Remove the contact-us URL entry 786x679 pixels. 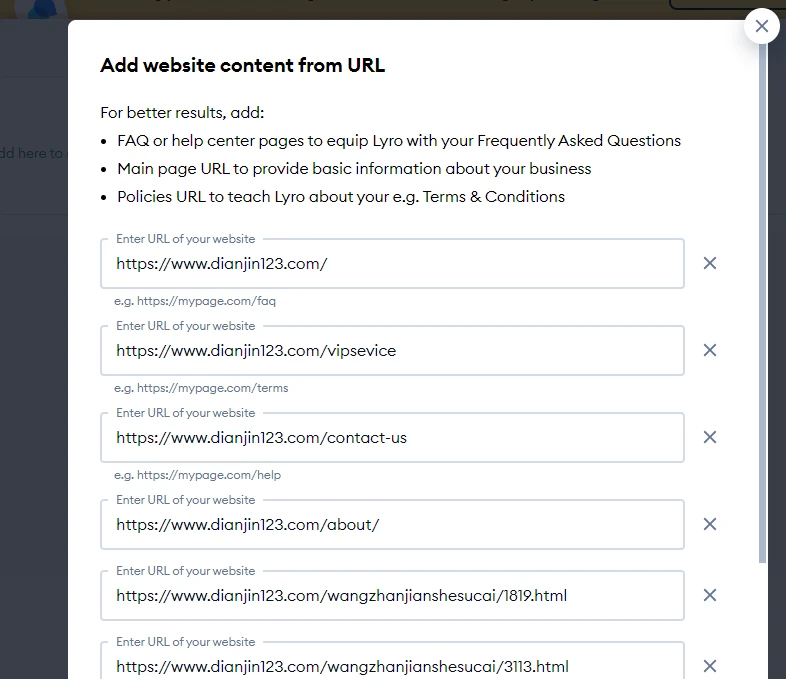(x=710, y=437)
